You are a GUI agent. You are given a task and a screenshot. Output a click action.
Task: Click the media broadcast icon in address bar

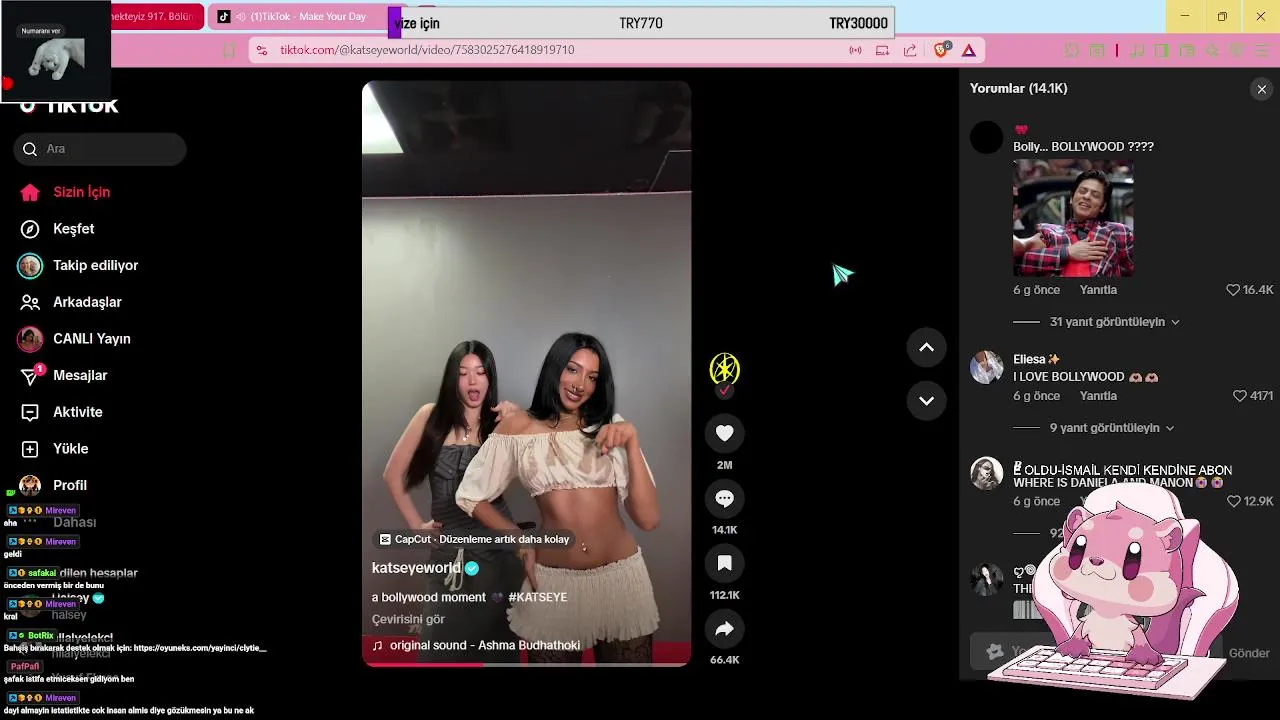click(x=855, y=50)
